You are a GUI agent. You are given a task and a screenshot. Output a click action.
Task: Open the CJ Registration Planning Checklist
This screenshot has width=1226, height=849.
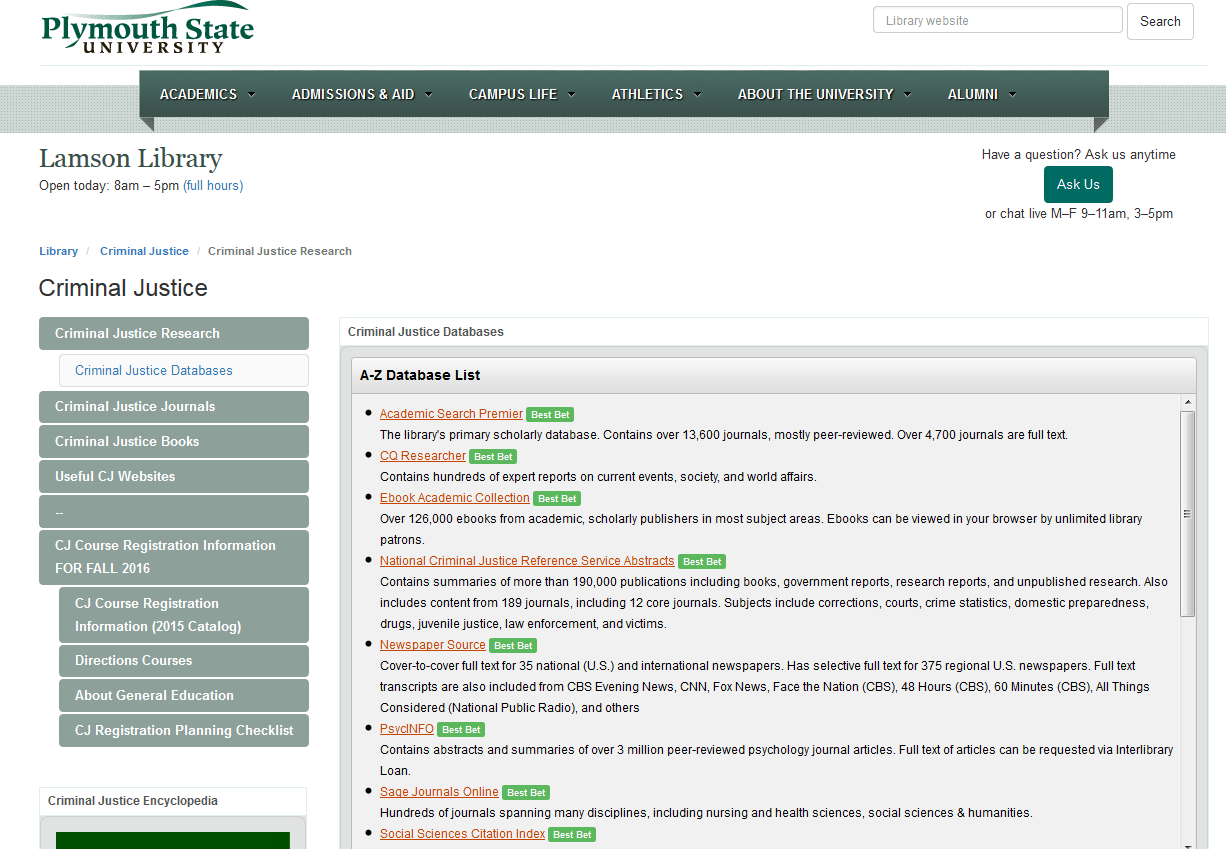pyautogui.click(x=183, y=730)
